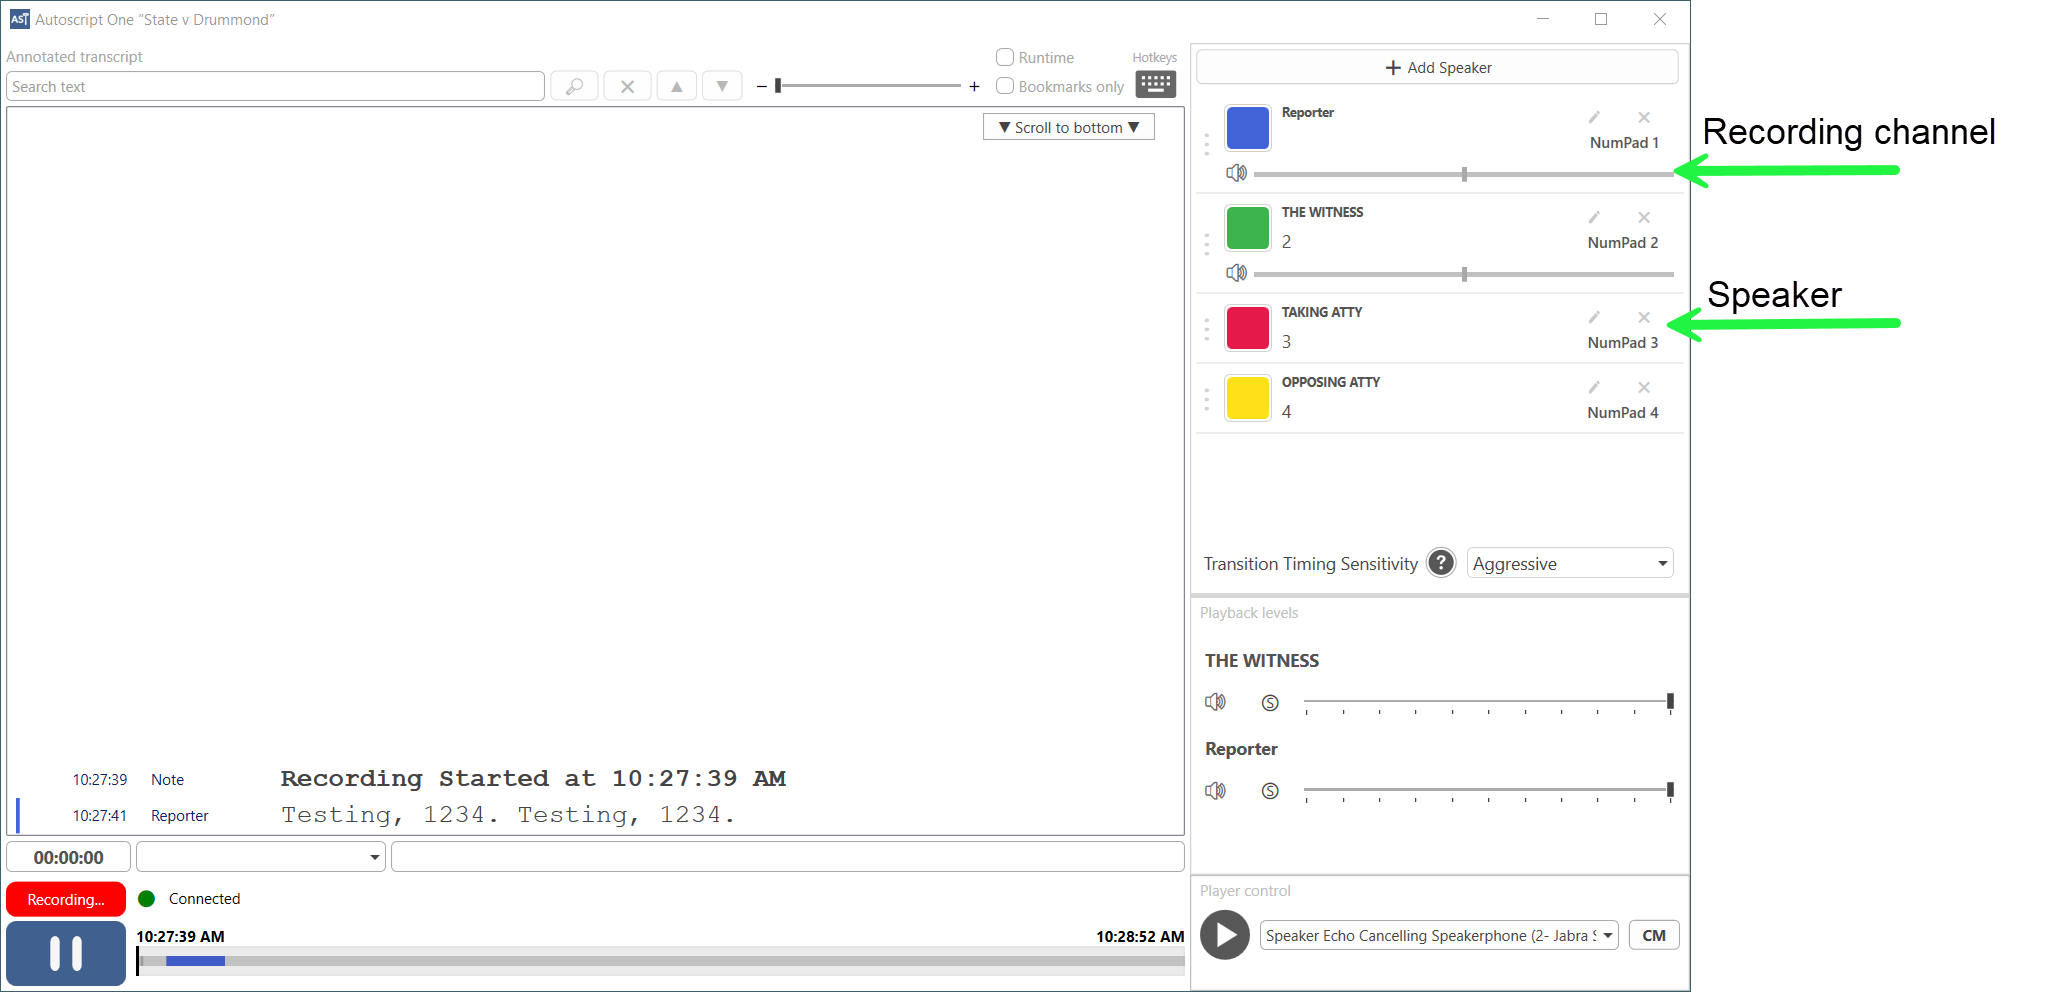This screenshot has width=2072, height=992.
Task: Mute THE WITNESS playback level
Action: (x=1215, y=702)
